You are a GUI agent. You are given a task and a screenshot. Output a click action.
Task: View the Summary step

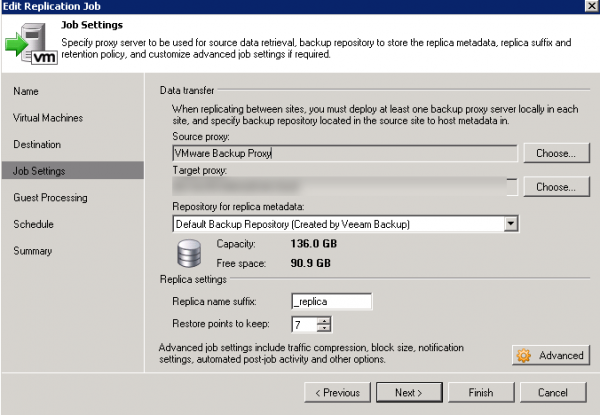(32, 251)
